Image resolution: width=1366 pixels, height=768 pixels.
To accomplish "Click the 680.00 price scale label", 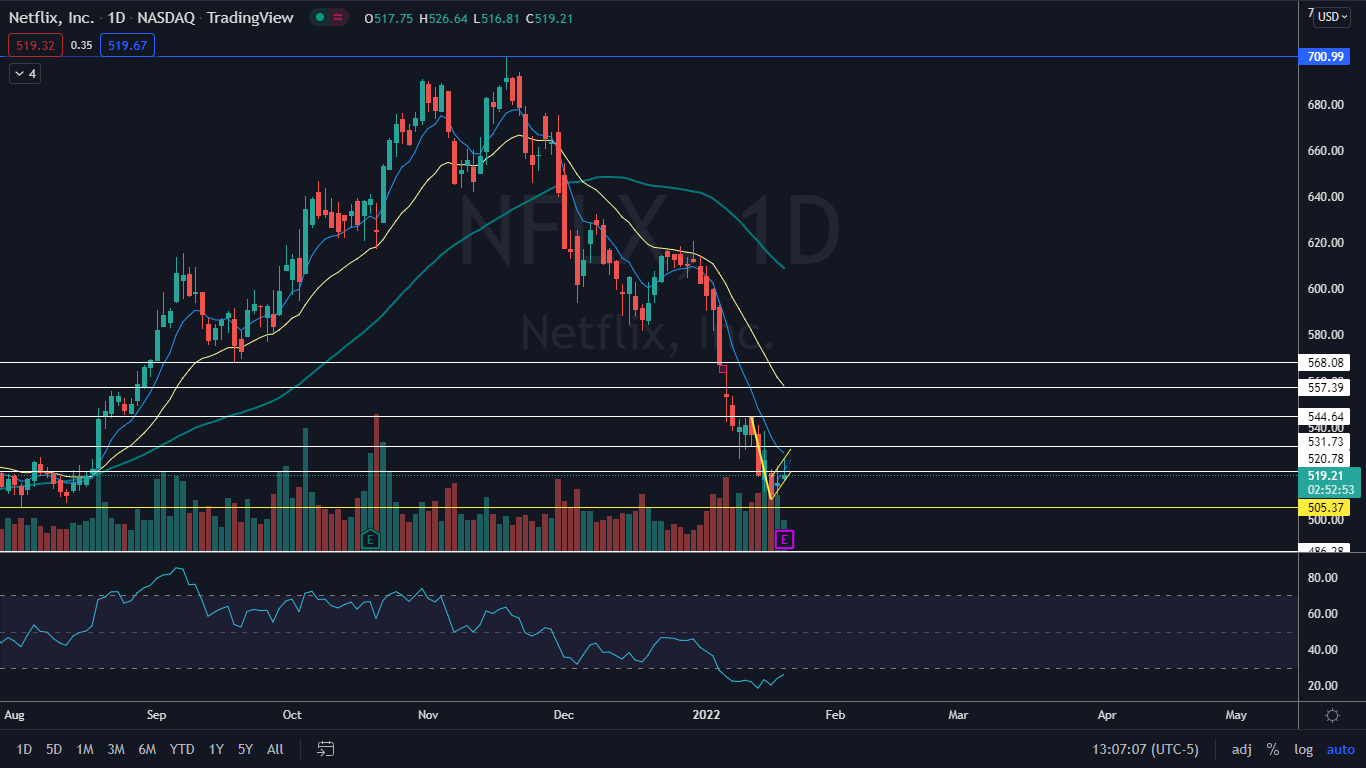I will (1325, 105).
